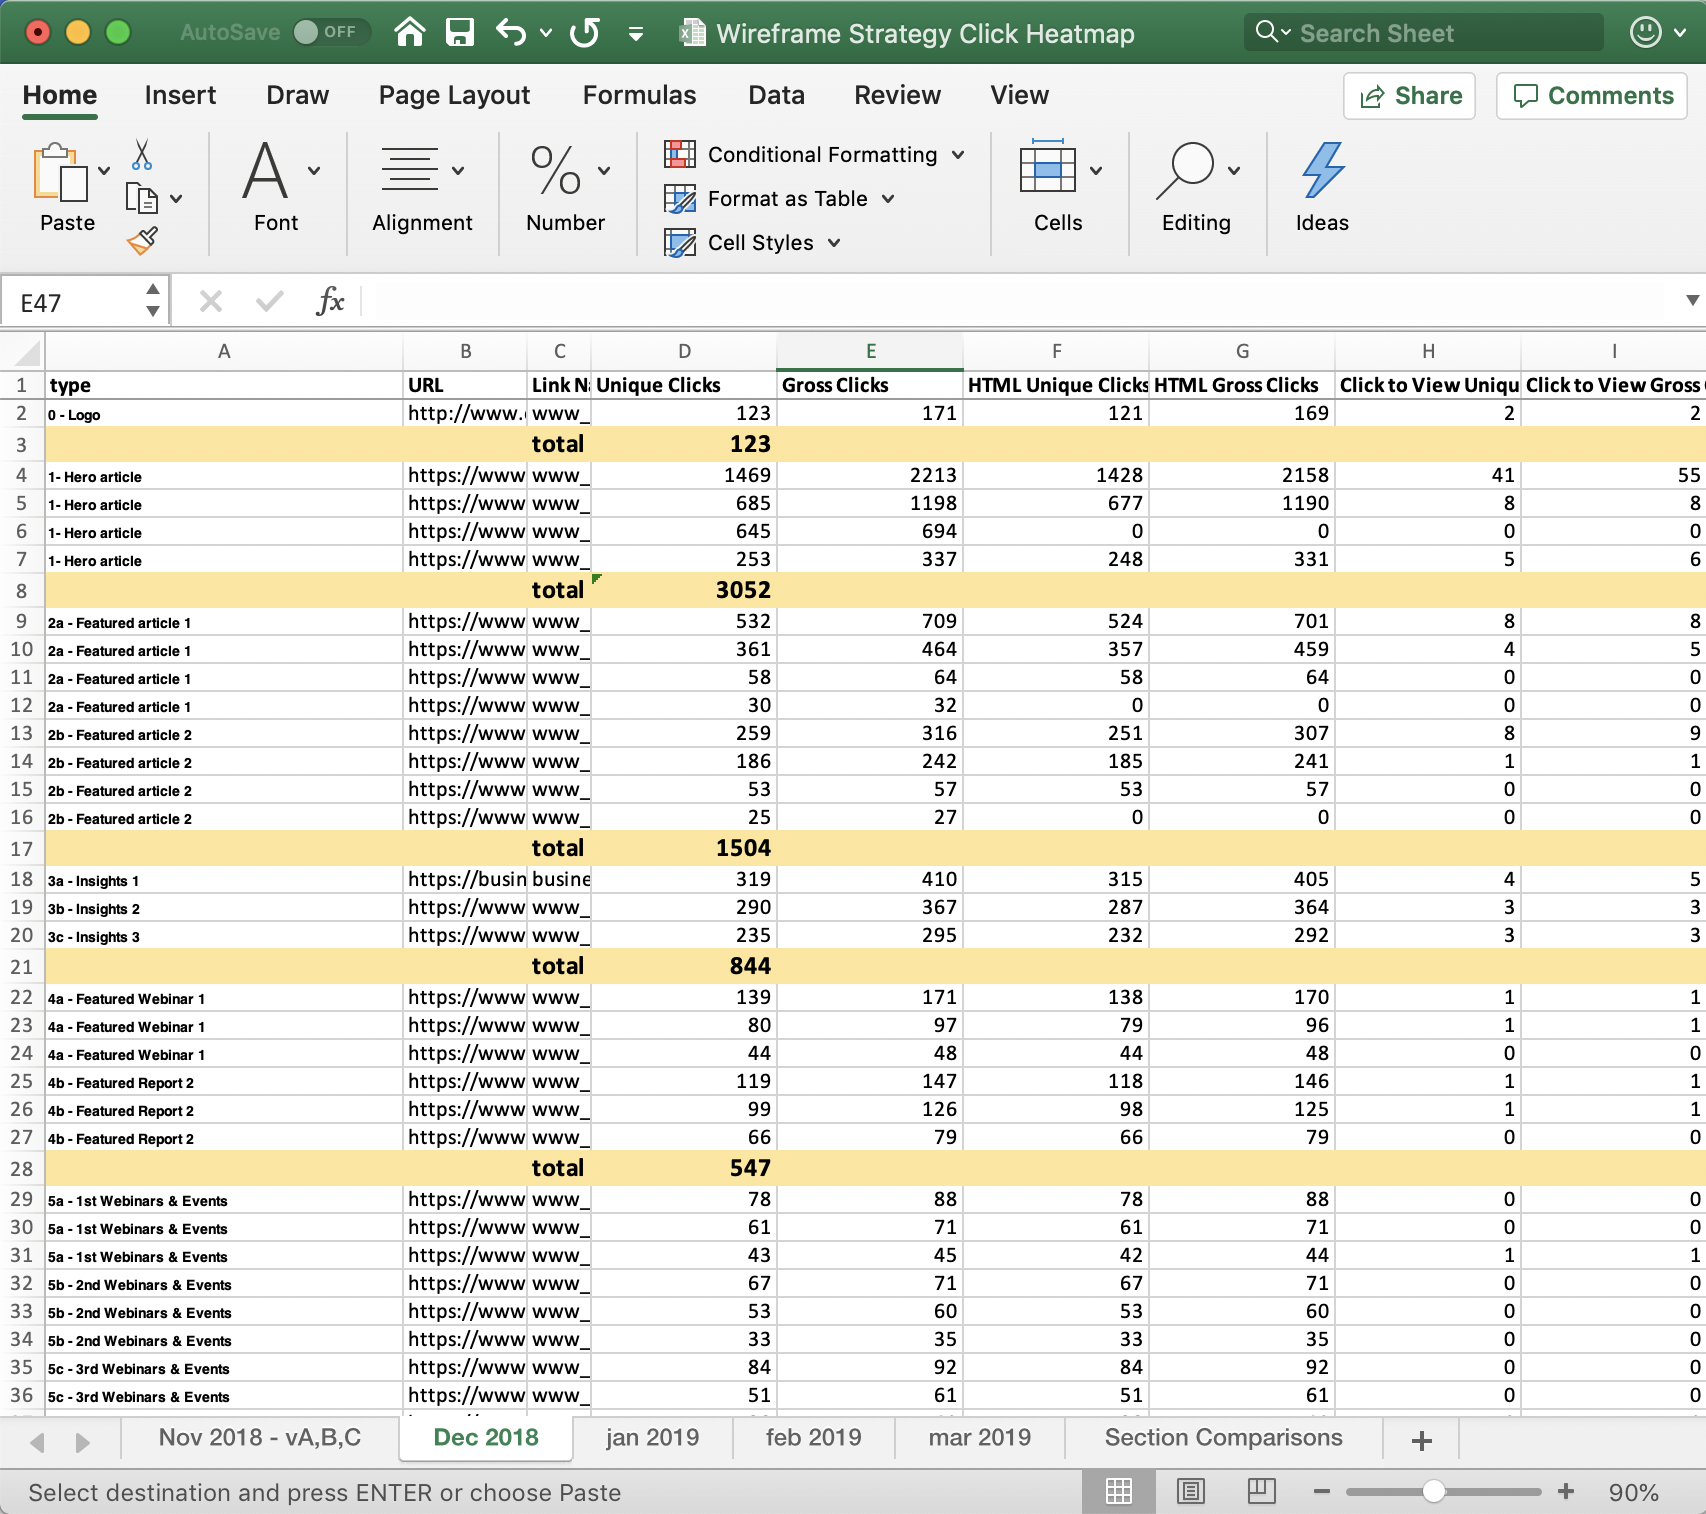Image resolution: width=1706 pixels, height=1514 pixels.
Task: Open Cell Styles menu
Action: click(753, 242)
